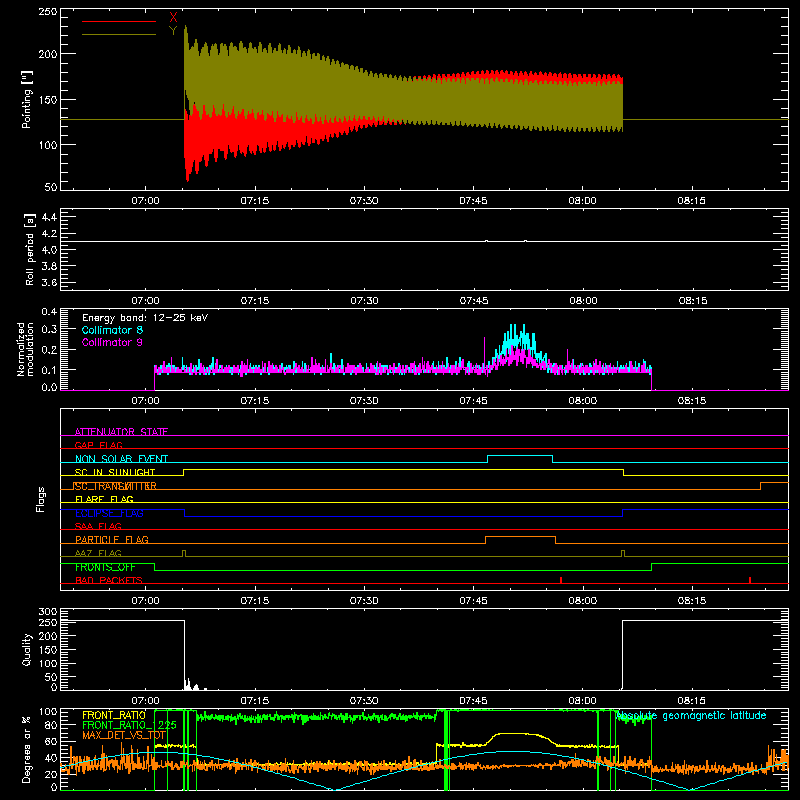Click the red X legend label

click(173, 18)
